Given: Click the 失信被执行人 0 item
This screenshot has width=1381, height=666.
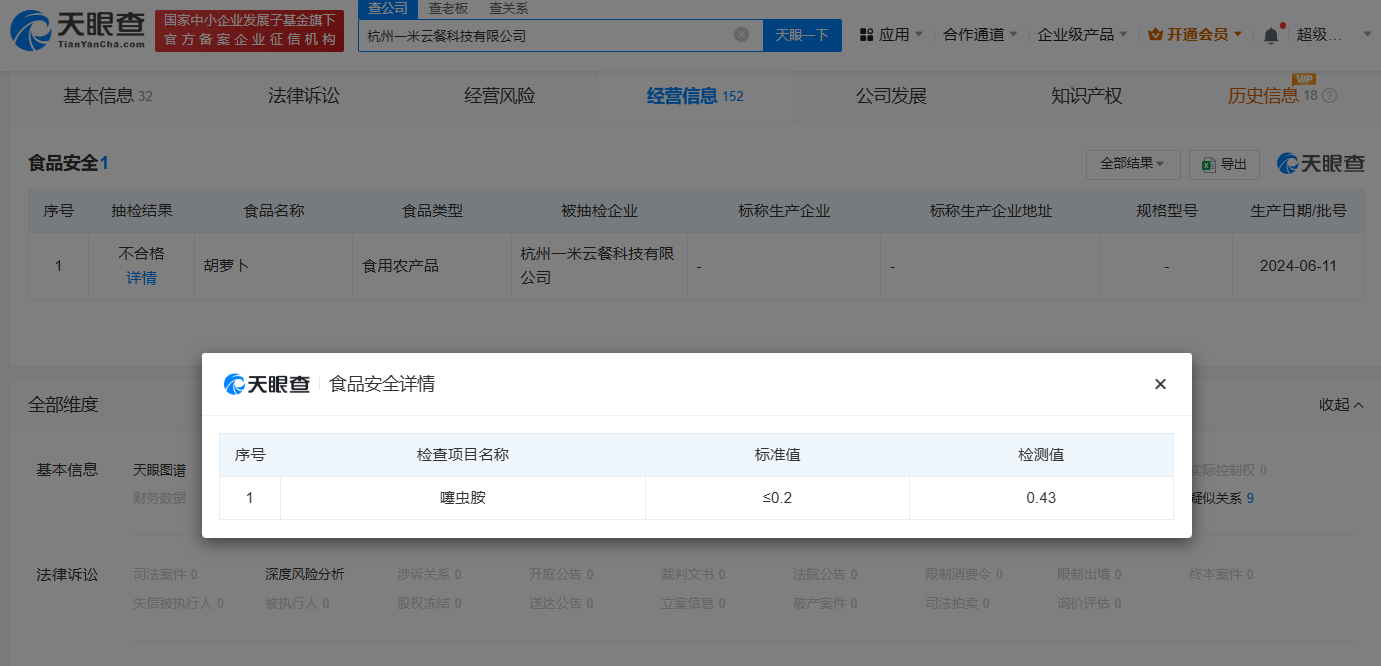Looking at the screenshot, I should (179, 603).
